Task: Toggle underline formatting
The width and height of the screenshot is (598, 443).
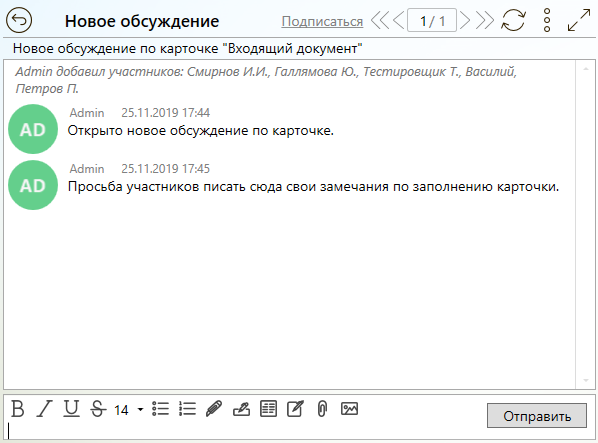Action: click(x=71, y=409)
